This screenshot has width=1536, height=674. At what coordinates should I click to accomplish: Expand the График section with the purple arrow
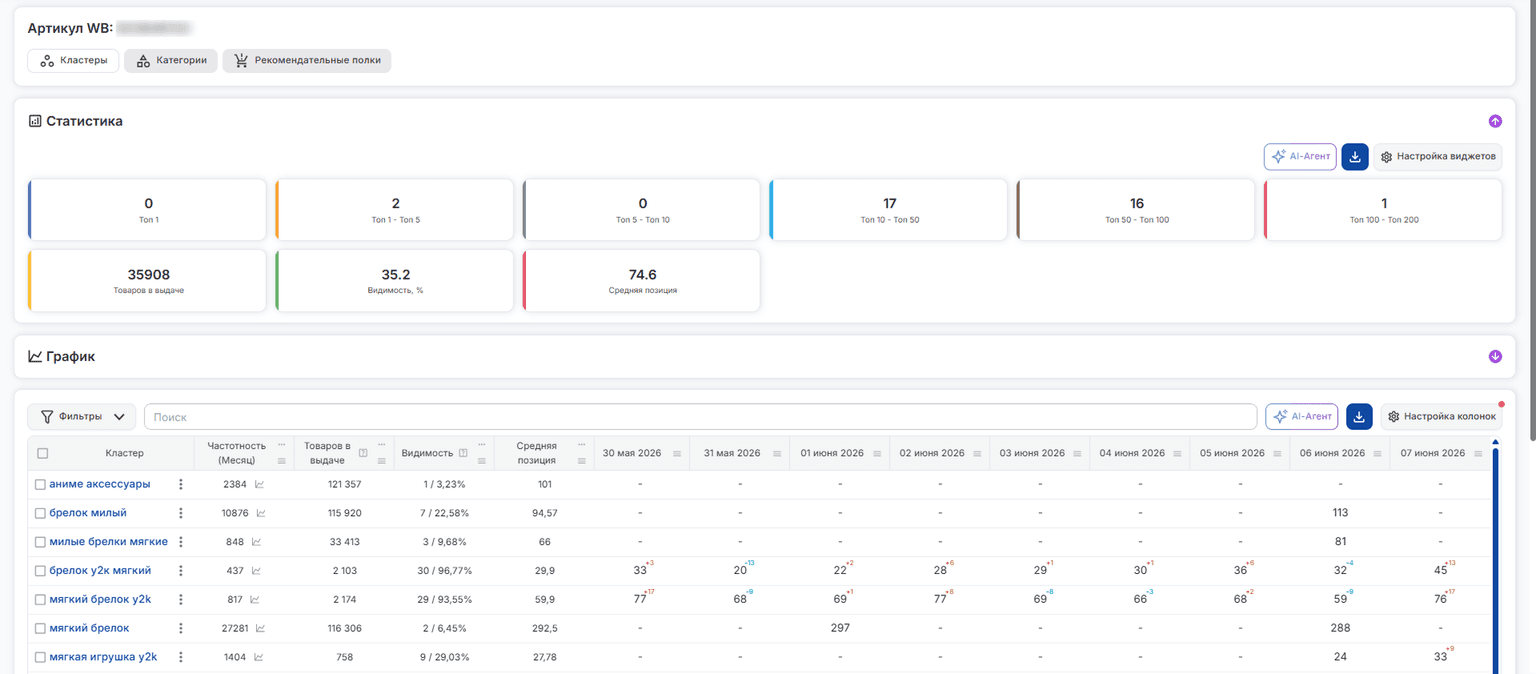(1495, 356)
